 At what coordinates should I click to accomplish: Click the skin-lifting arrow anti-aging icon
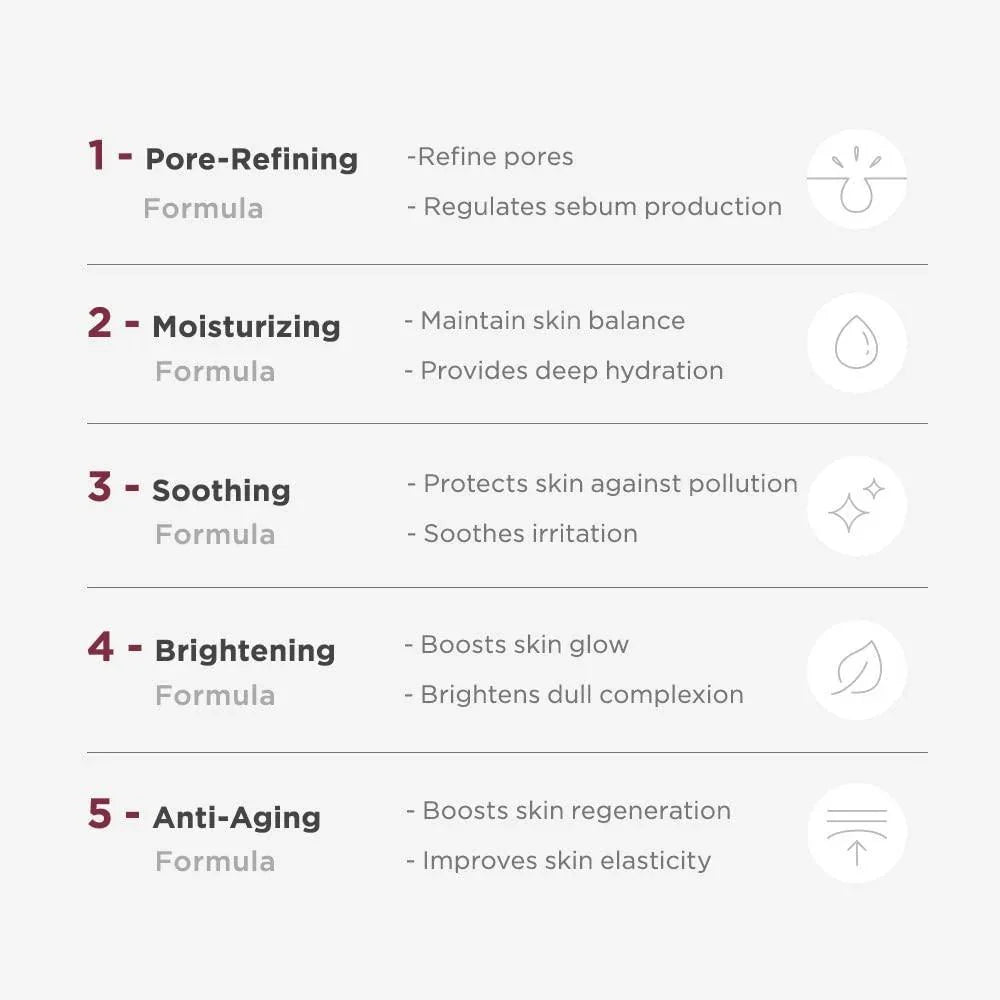[857, 833]
